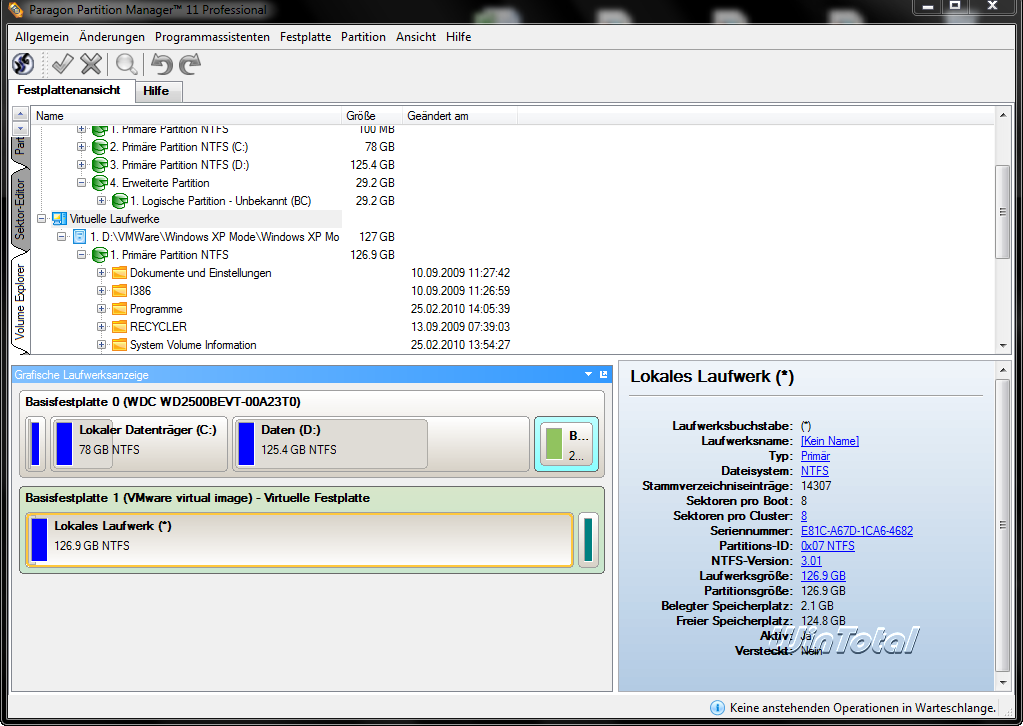
Task: Apply pending changes with the checkmark icon
Action: (x=63, y=64)
